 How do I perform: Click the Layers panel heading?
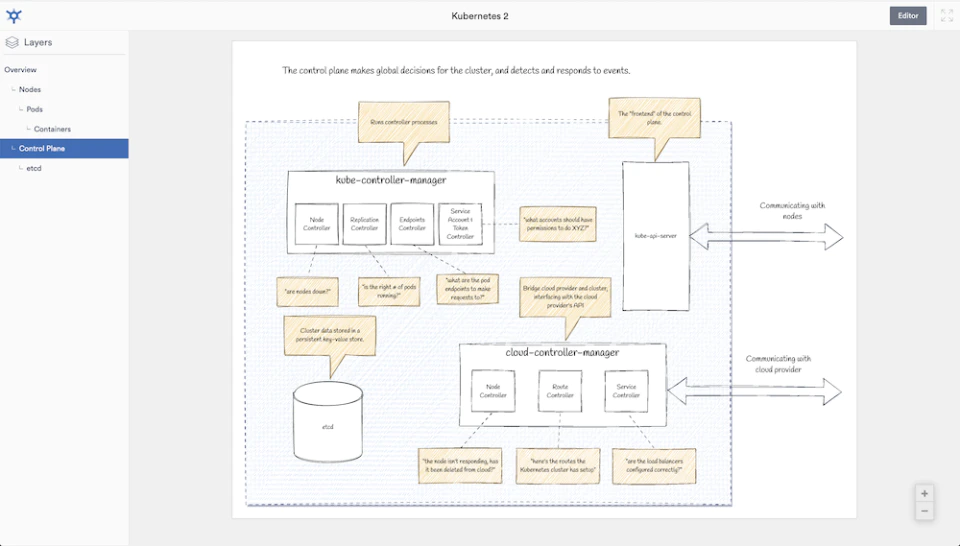(x=38, y=42)
